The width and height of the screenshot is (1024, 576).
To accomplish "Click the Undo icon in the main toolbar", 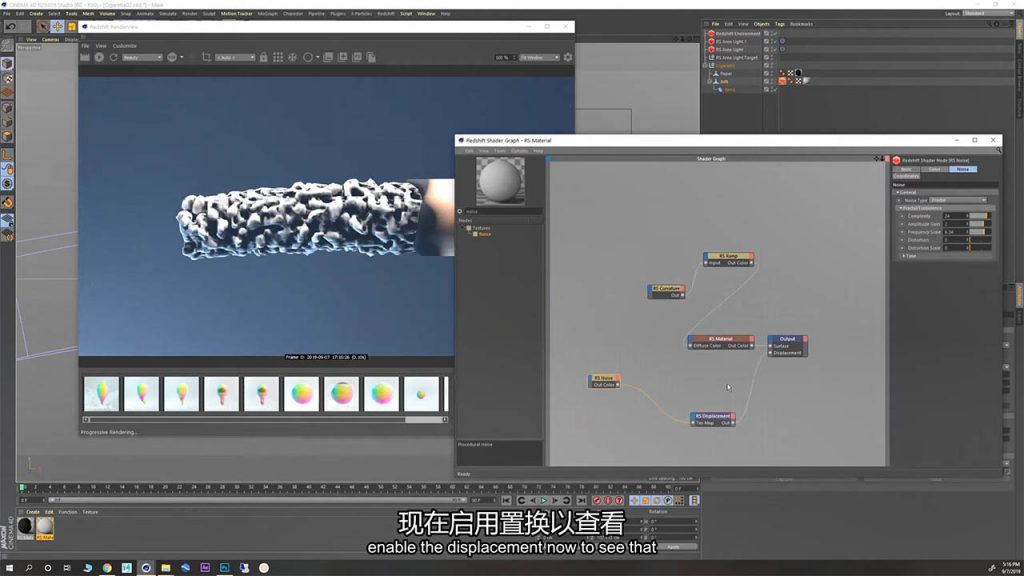I will click(x=11, y=27).
